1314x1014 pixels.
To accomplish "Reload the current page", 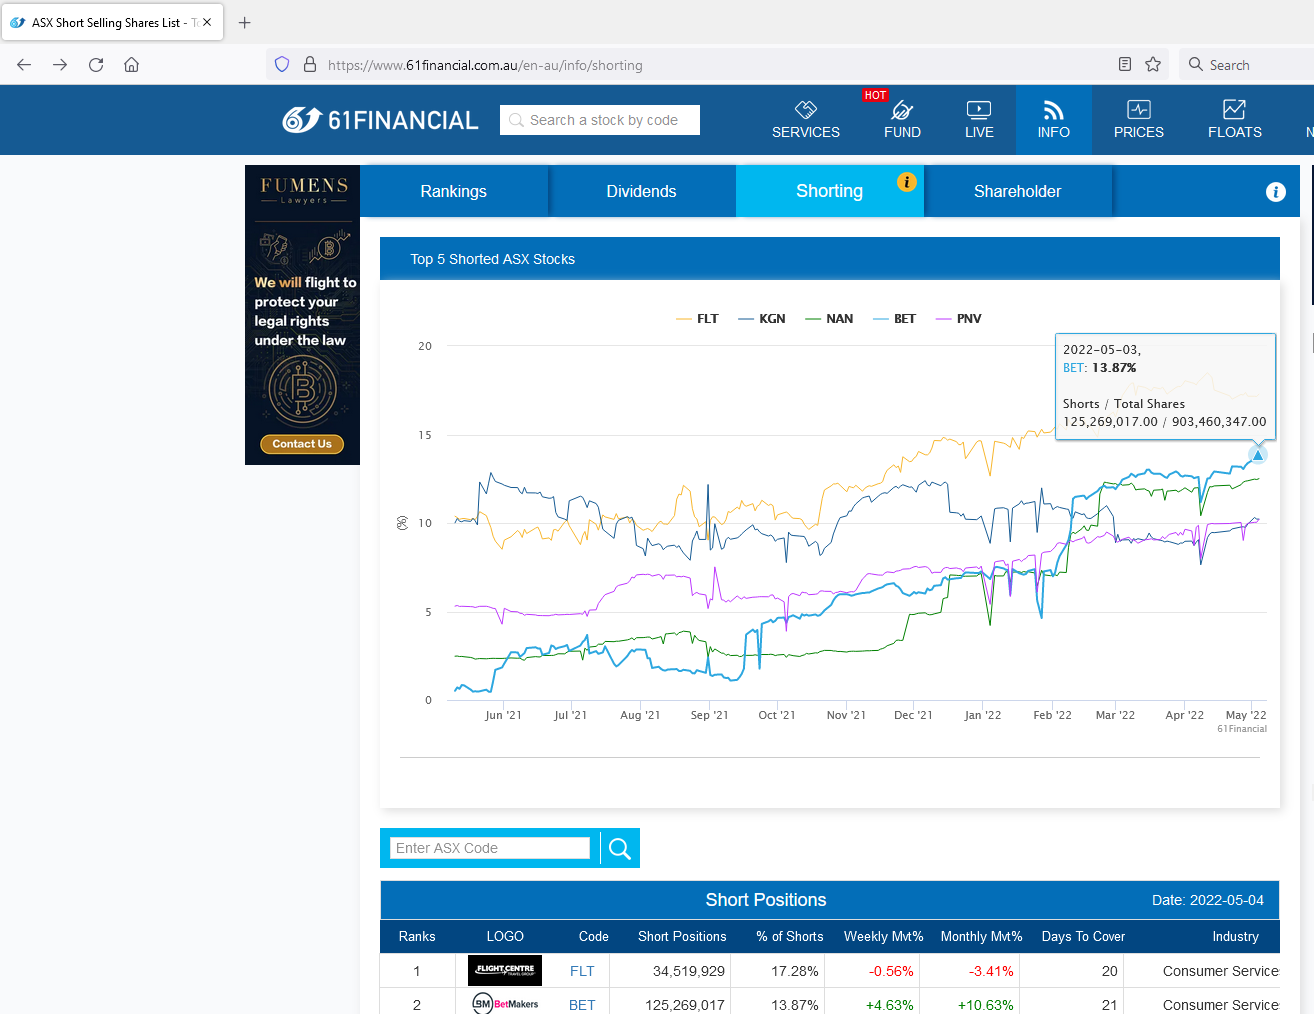I will (96, 65).
